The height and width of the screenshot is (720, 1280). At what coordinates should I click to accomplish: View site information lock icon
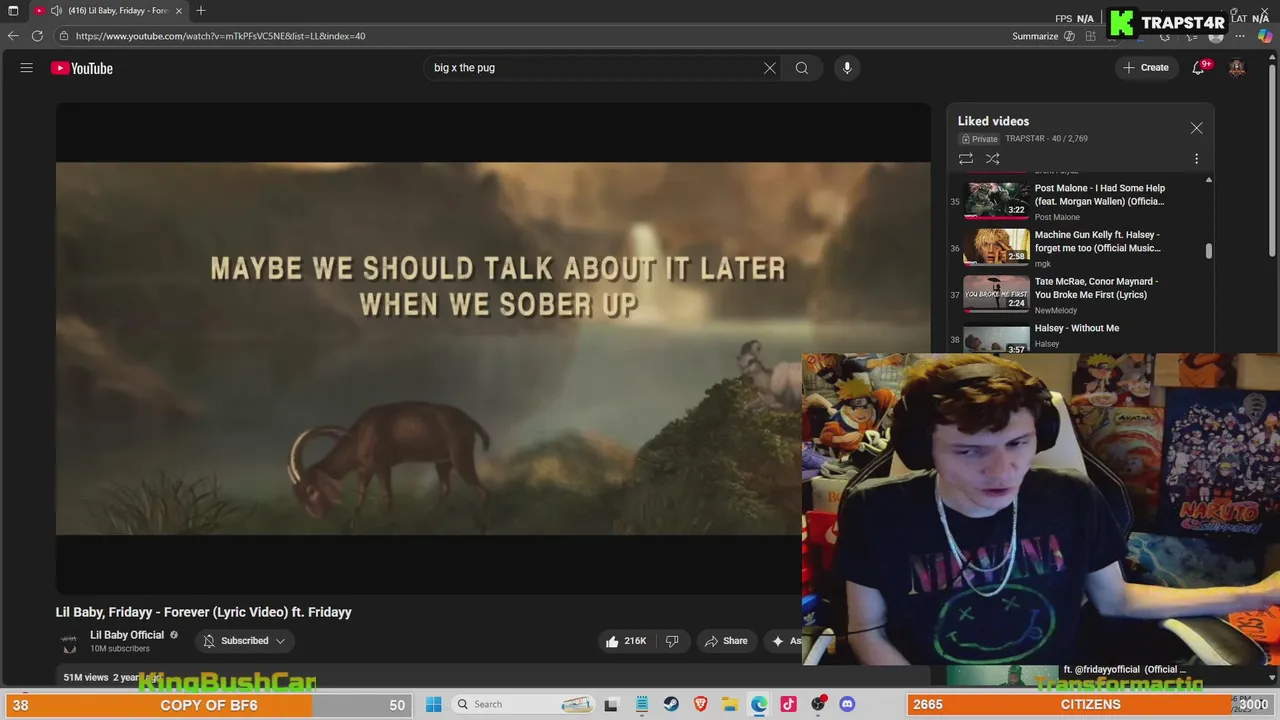point(64,36)
